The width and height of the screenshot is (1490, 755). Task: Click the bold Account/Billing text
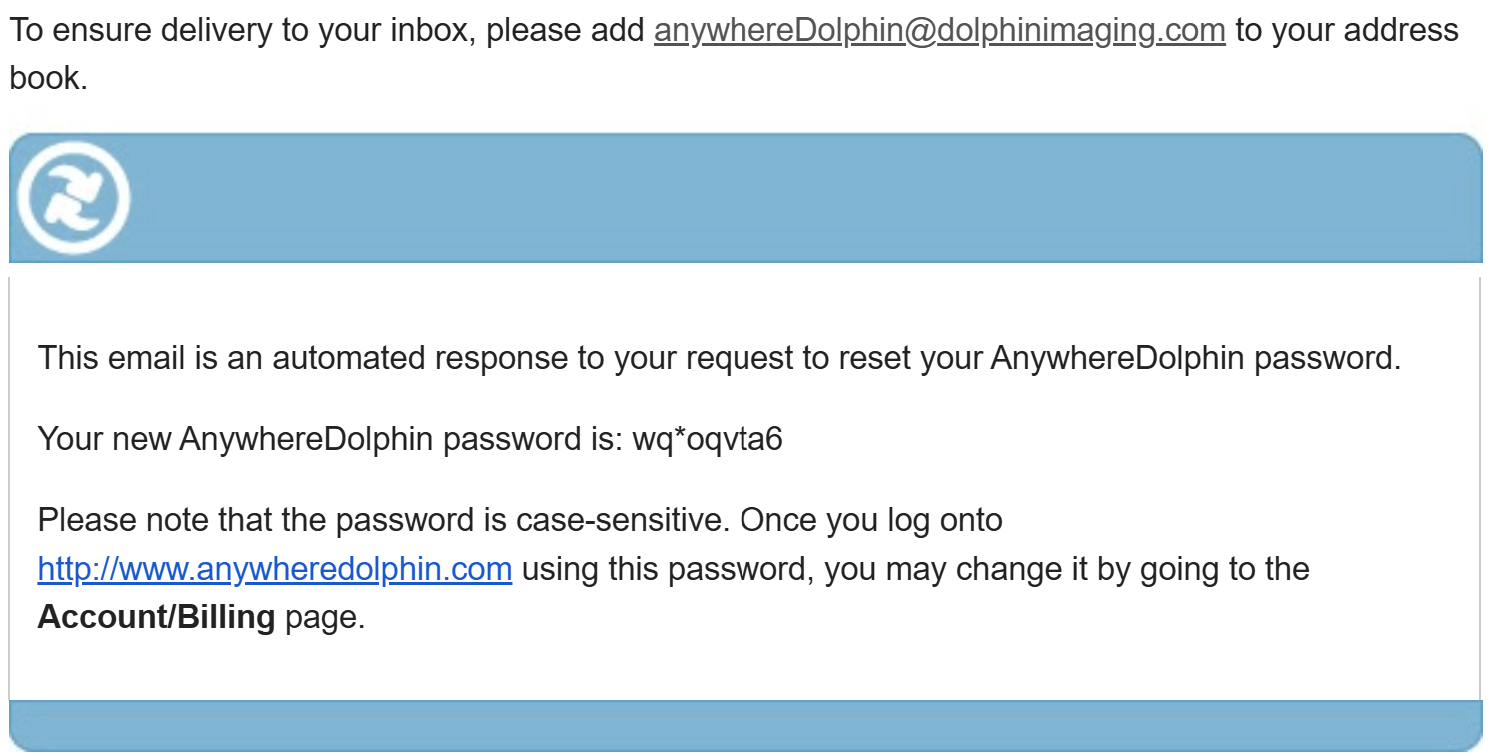[x=156, y=617]
